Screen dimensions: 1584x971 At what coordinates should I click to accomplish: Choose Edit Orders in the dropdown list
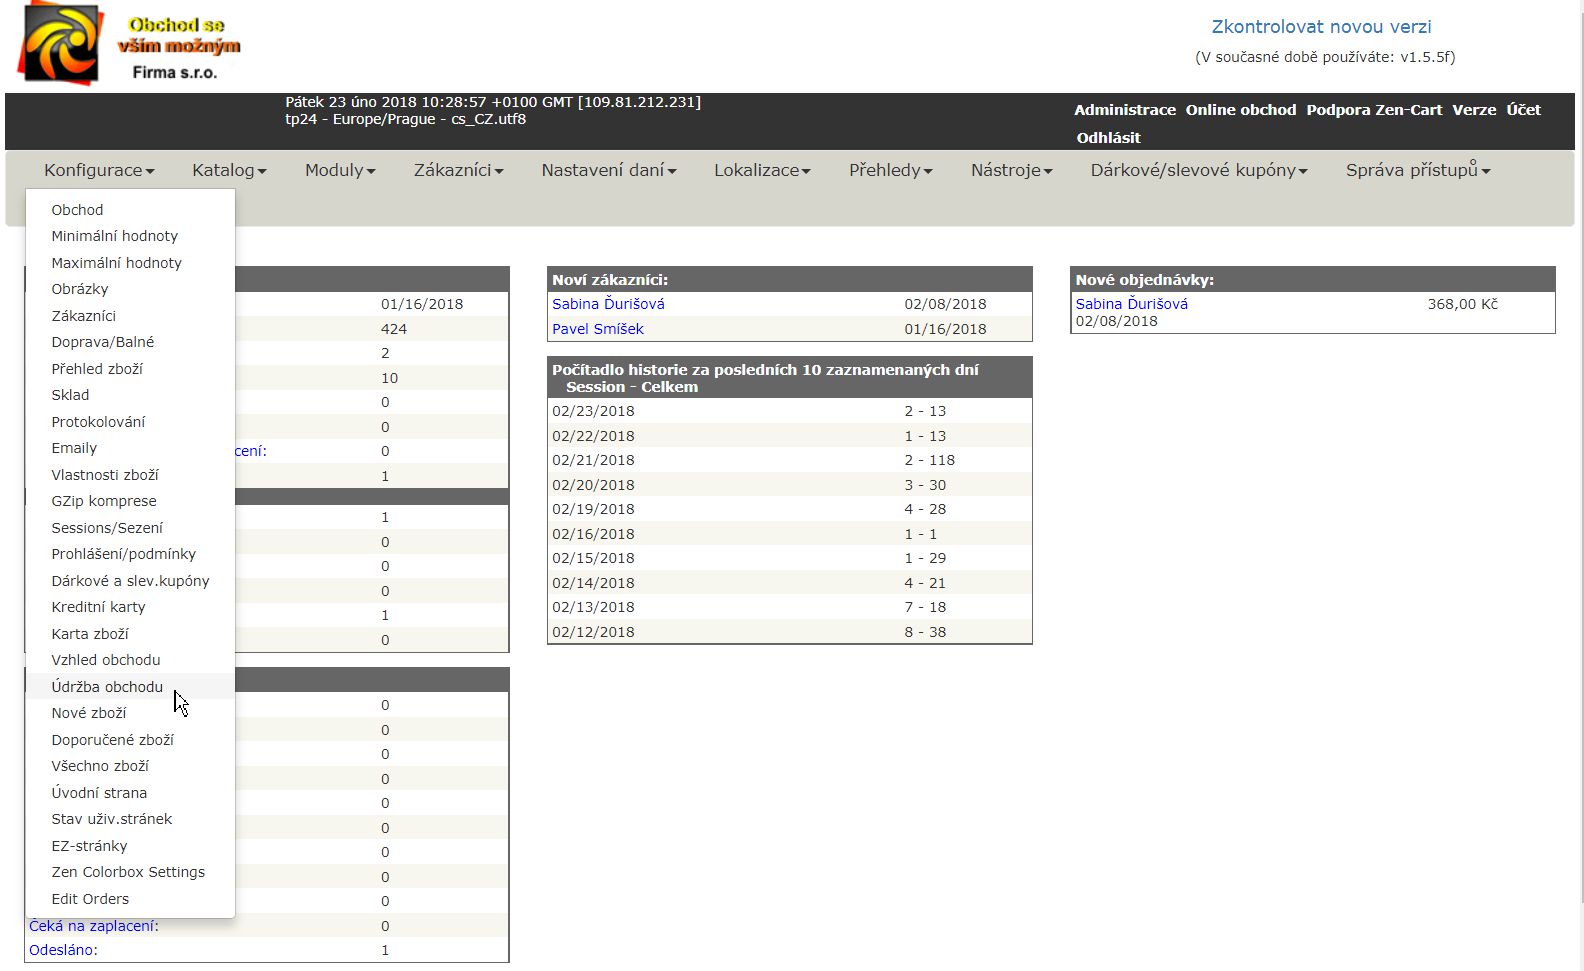(90, 899)
